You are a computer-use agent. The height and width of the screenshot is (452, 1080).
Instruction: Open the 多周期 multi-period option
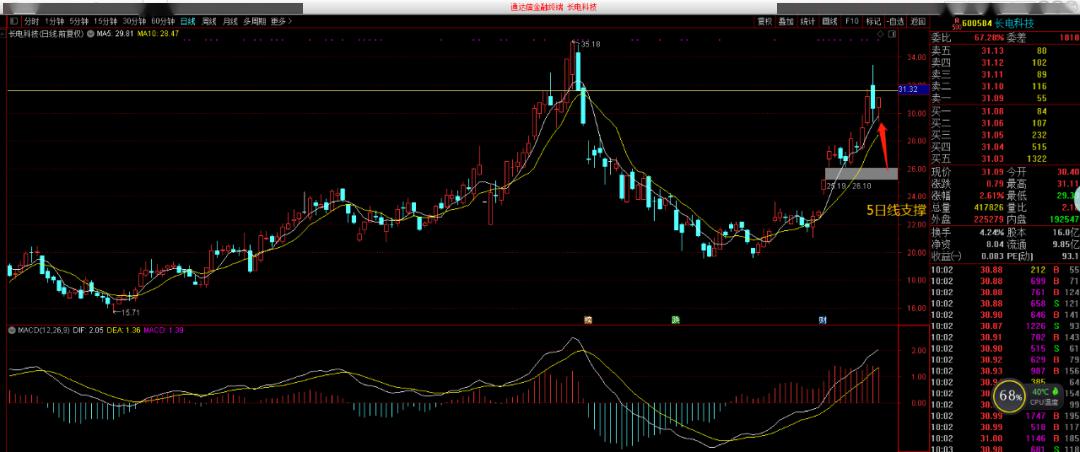[254, 20]
